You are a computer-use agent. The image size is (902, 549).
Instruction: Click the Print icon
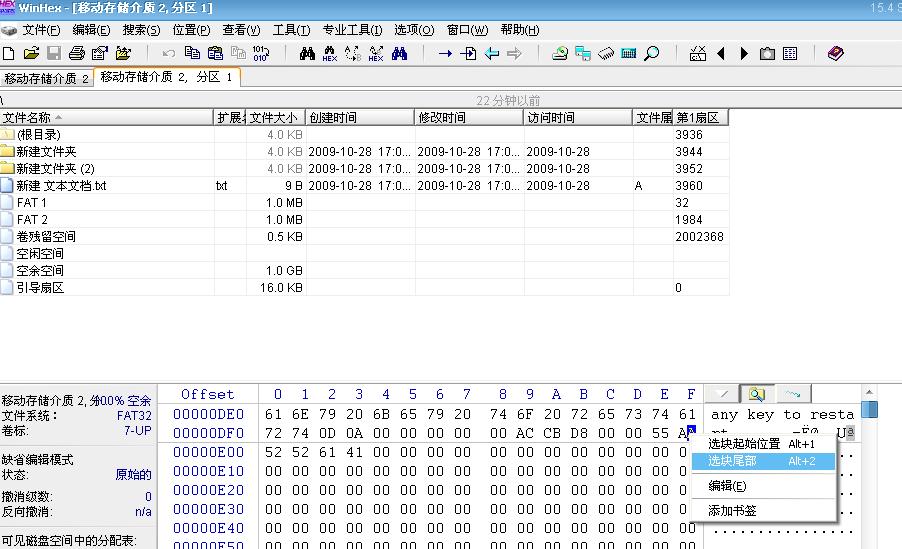click(x=77, y=54)
